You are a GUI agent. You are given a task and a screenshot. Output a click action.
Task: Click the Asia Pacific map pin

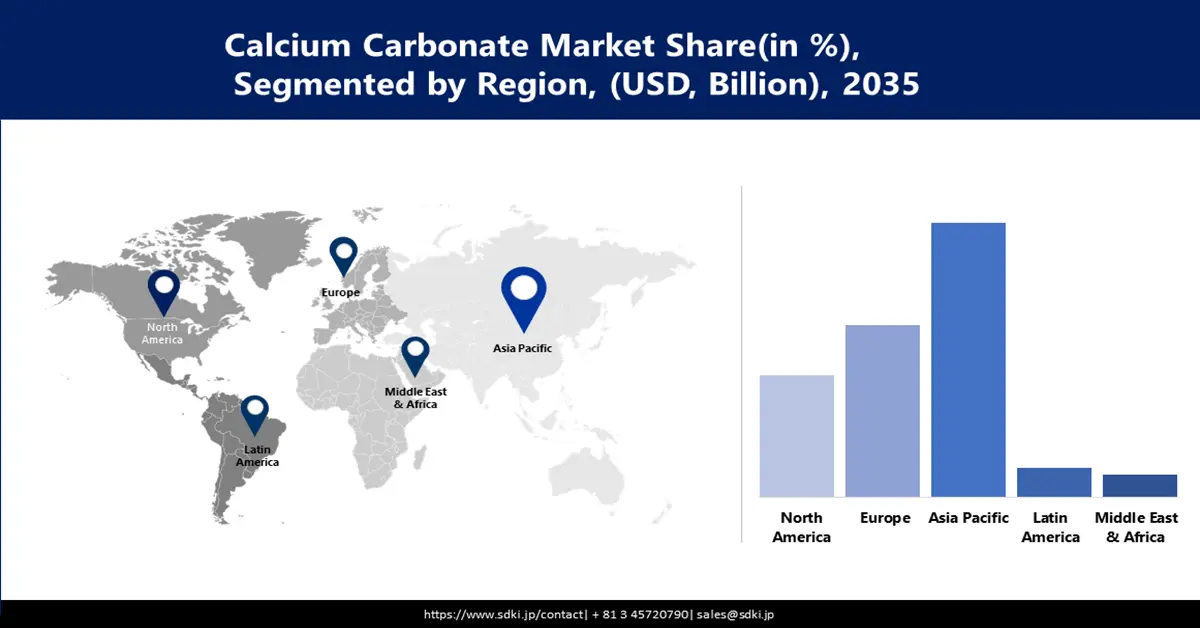524,299
